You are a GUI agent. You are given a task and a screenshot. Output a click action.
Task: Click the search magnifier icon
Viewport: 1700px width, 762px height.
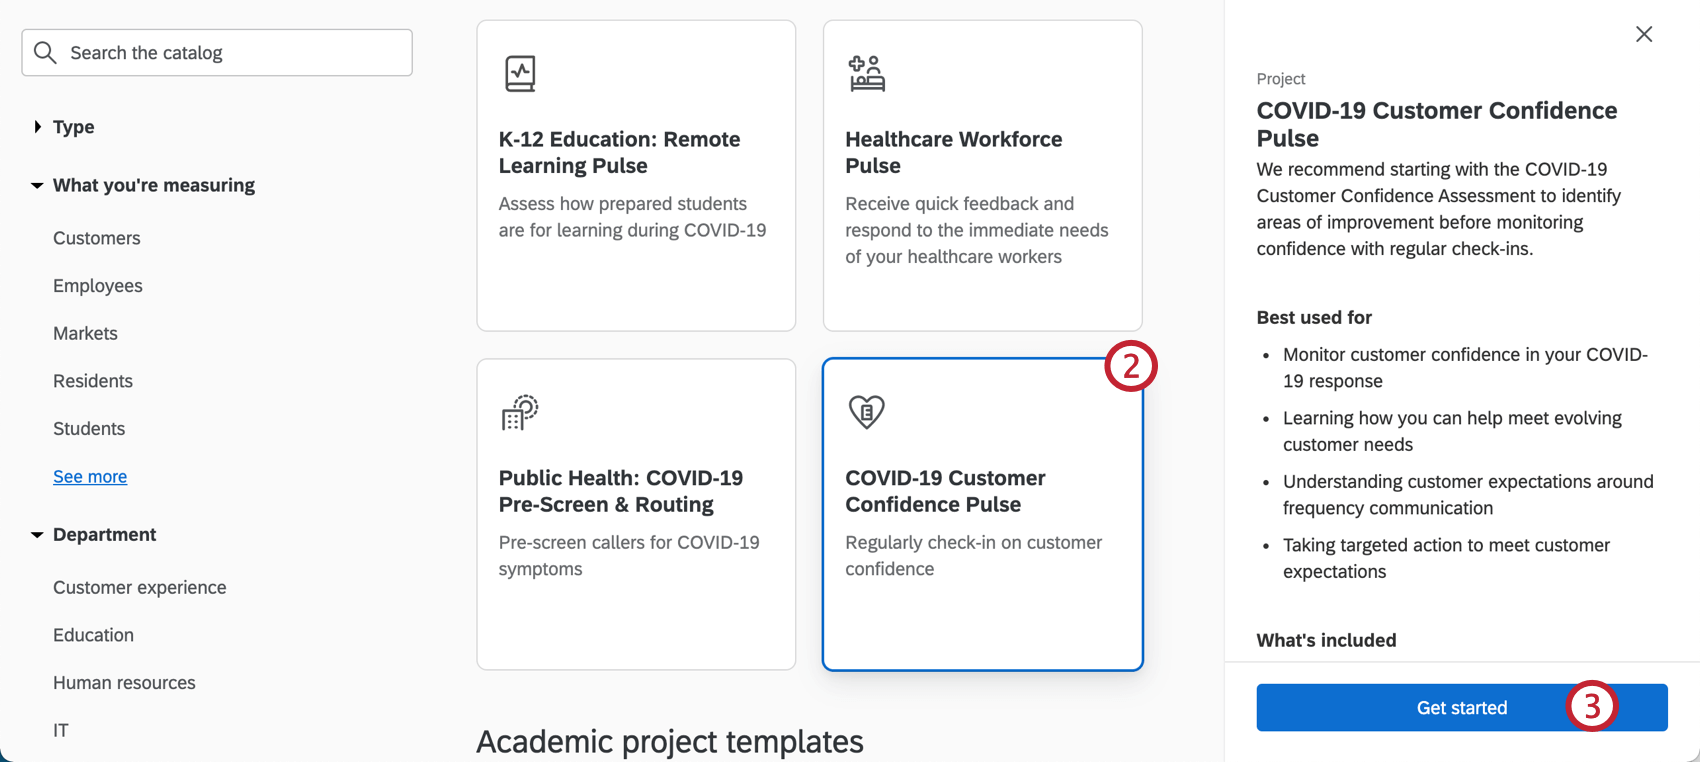pos(45,52)
